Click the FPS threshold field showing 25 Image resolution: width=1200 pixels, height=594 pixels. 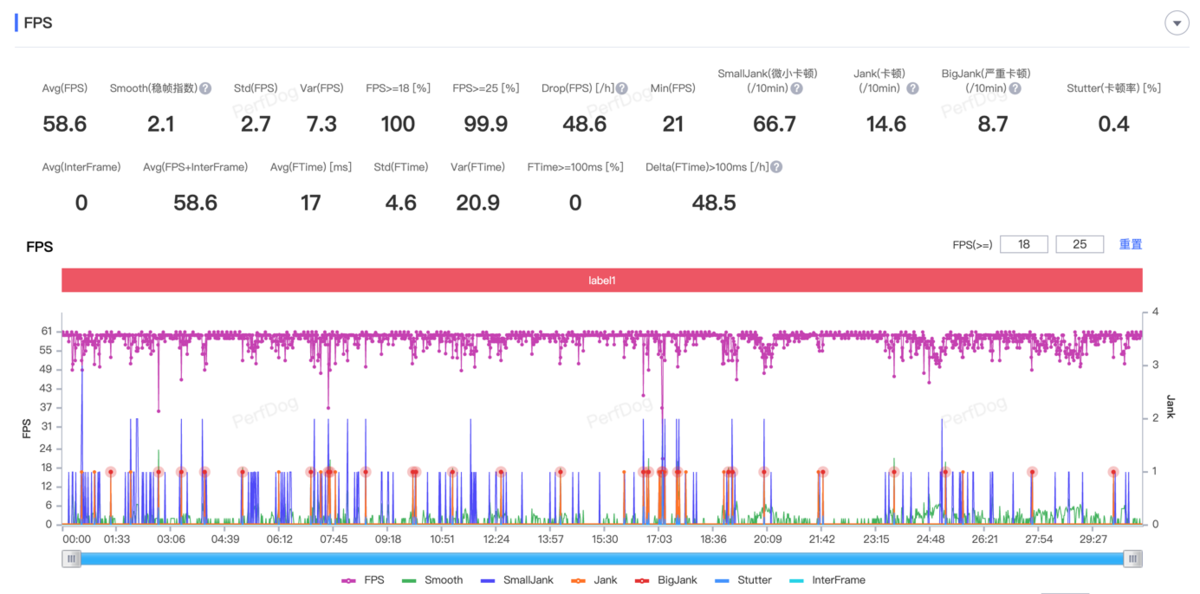(1080, 244)
